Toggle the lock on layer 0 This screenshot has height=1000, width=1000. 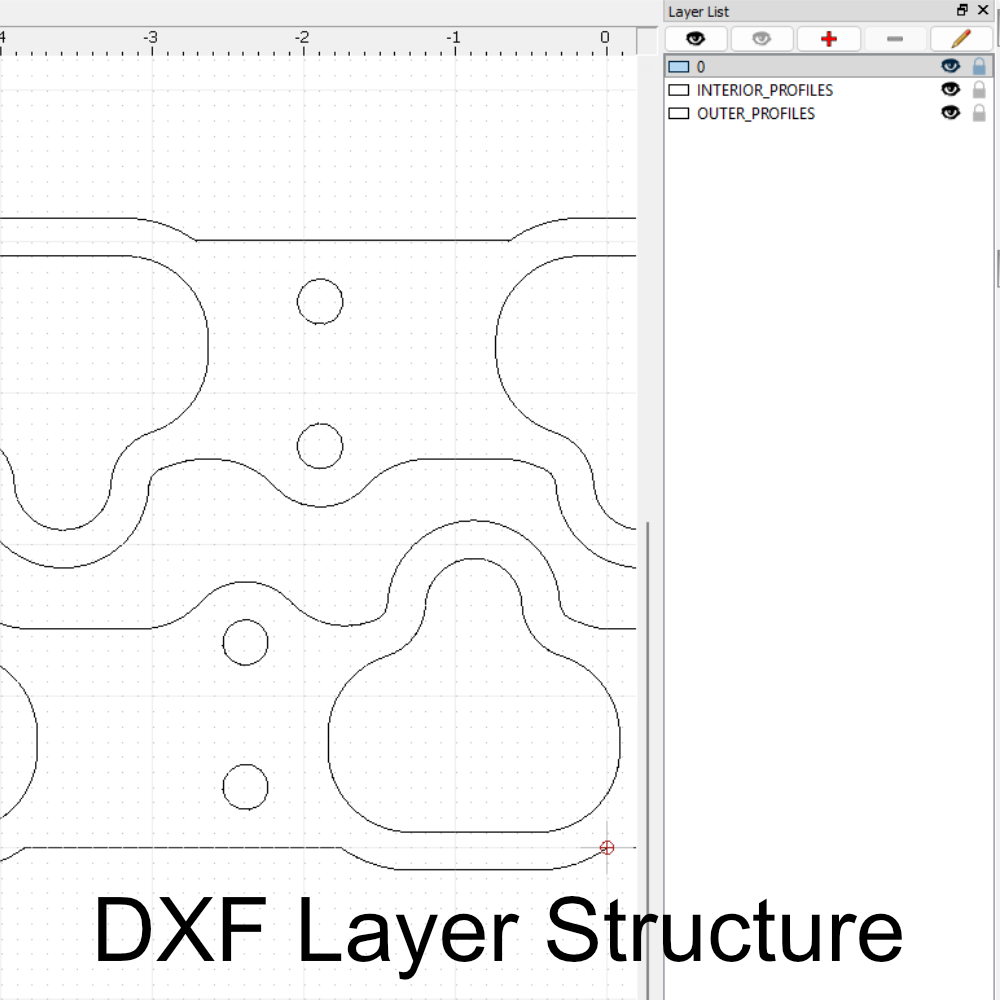[x=980, y=67]
